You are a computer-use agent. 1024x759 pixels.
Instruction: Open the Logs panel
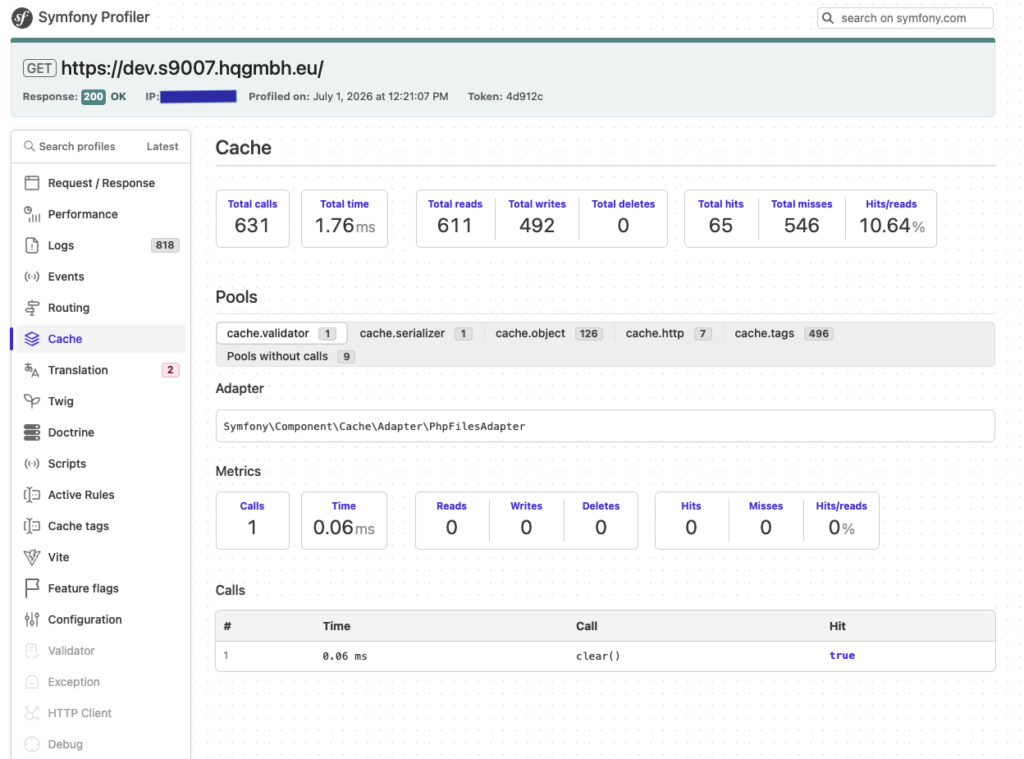tap(101, 246)
